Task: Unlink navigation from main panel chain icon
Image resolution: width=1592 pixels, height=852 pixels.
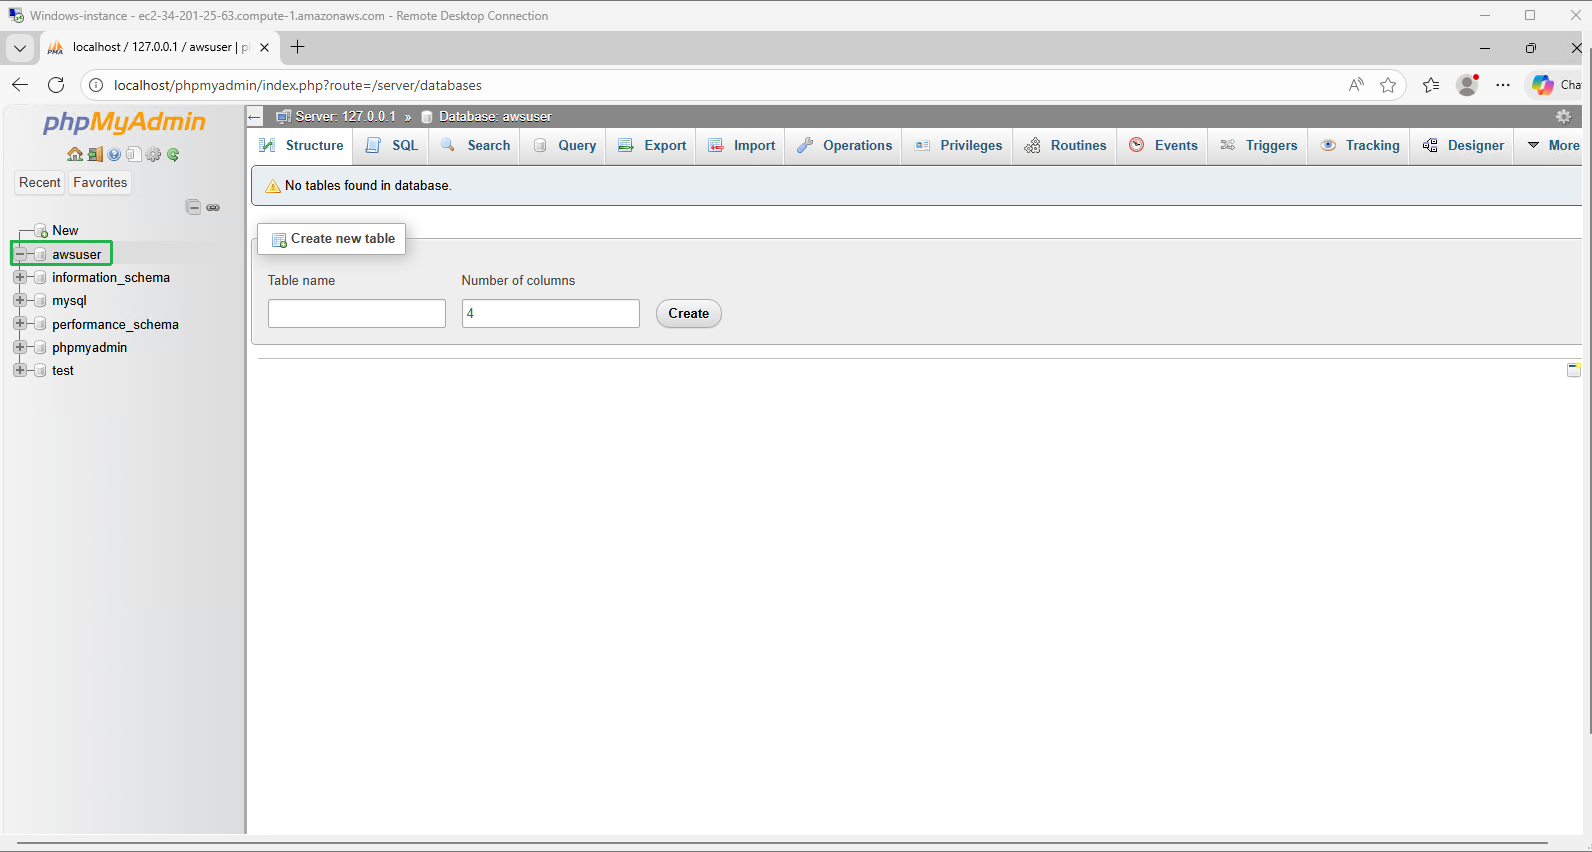Action: pyautogui.click(x=213, y=207)
